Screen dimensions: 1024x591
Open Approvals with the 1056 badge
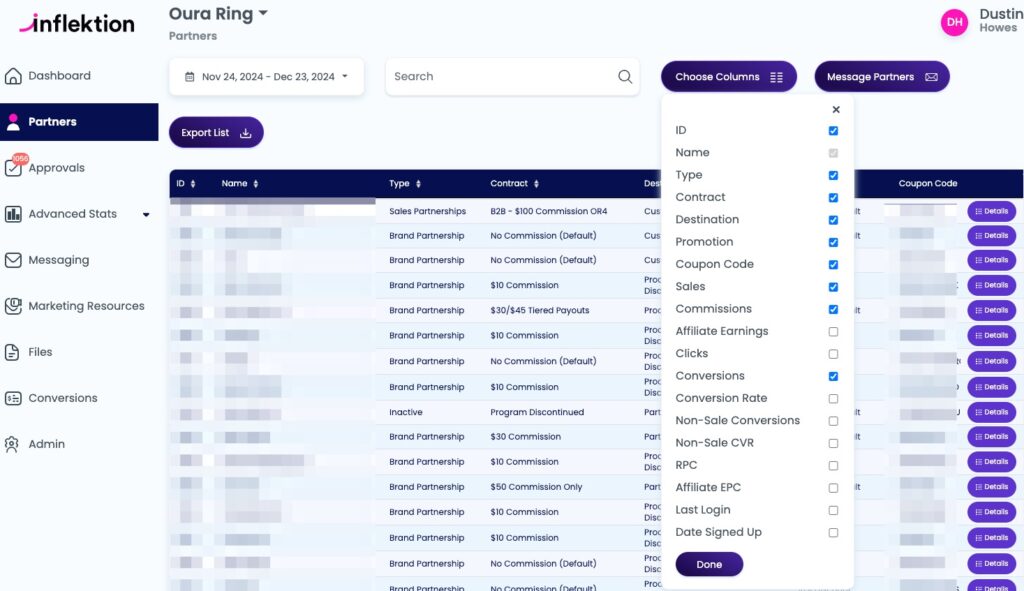[14, 166]
